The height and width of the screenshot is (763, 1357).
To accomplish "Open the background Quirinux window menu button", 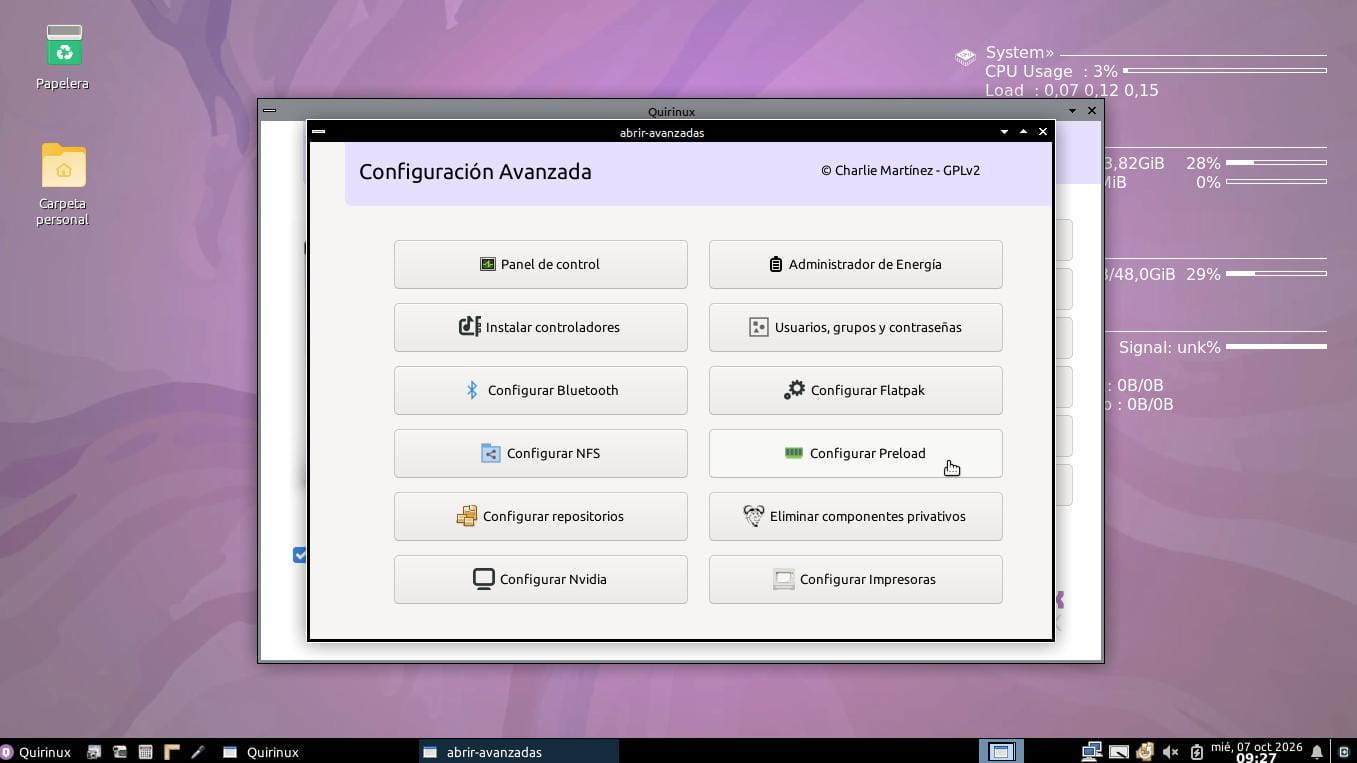I will tap(269, 111).
